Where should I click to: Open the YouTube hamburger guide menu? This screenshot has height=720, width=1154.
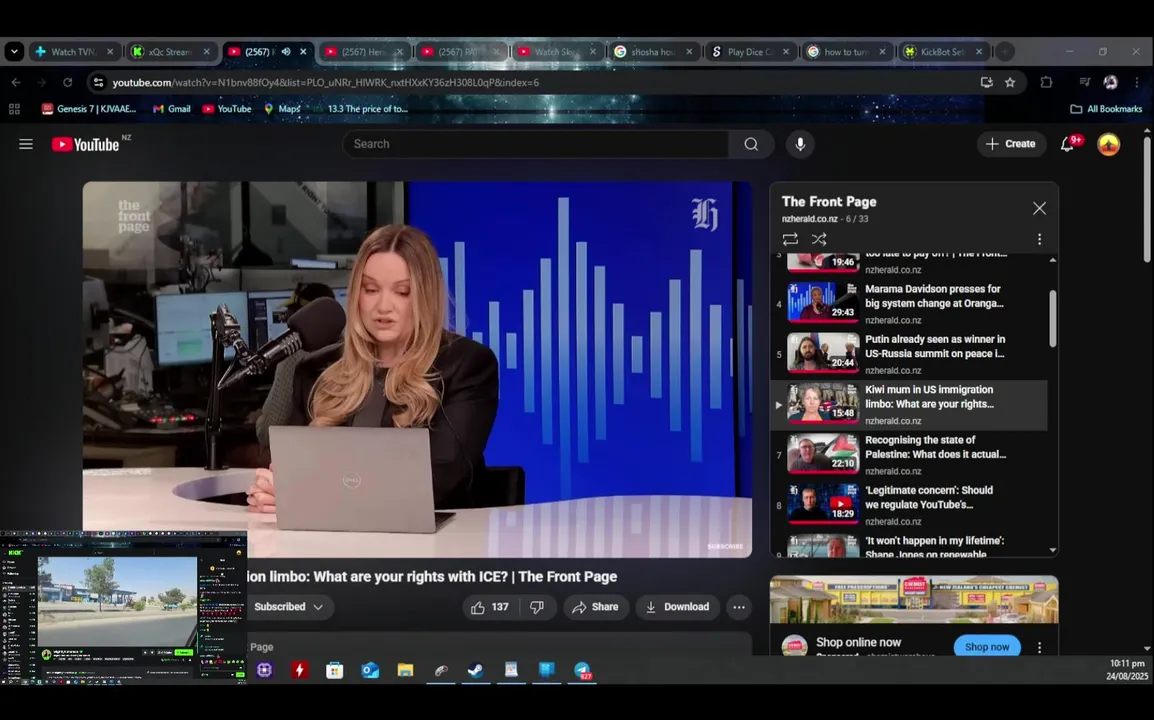[x=26, y=144]
